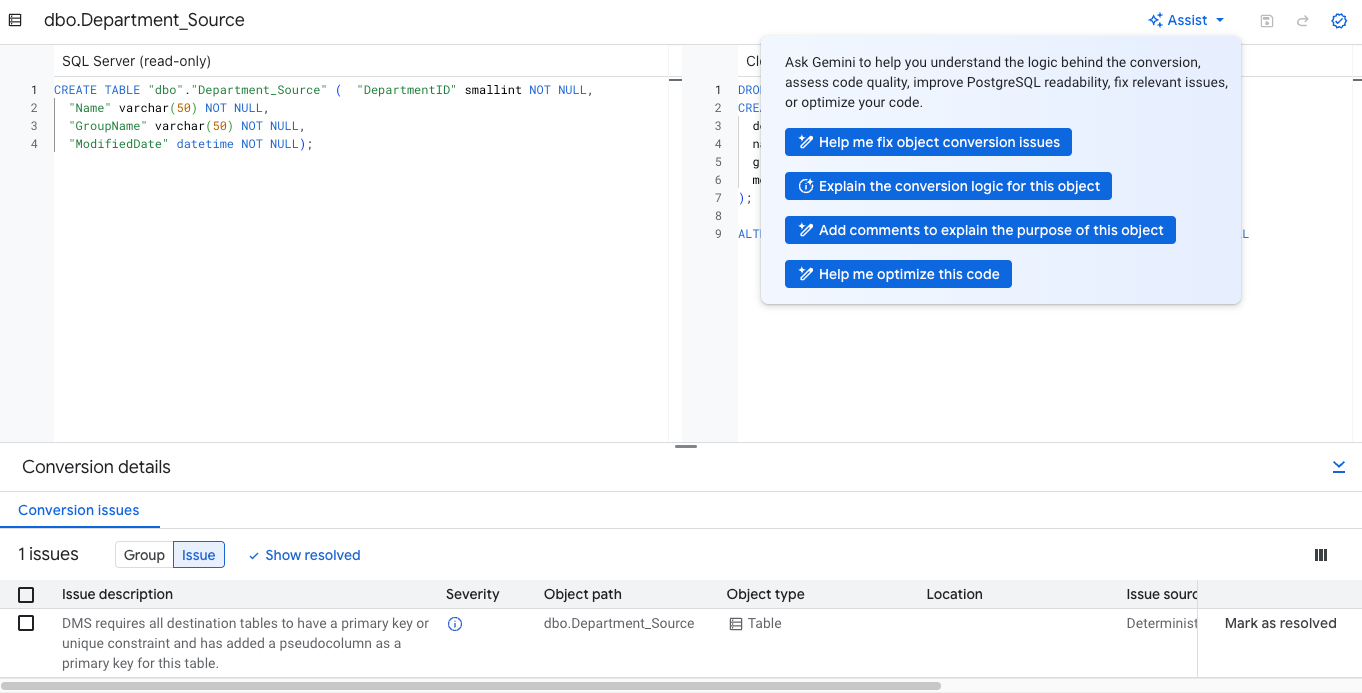Viewport: 1362px width, 693px height.
Task: Collapse the code panes with the divider handle
Action: click(x=685, y=446)
